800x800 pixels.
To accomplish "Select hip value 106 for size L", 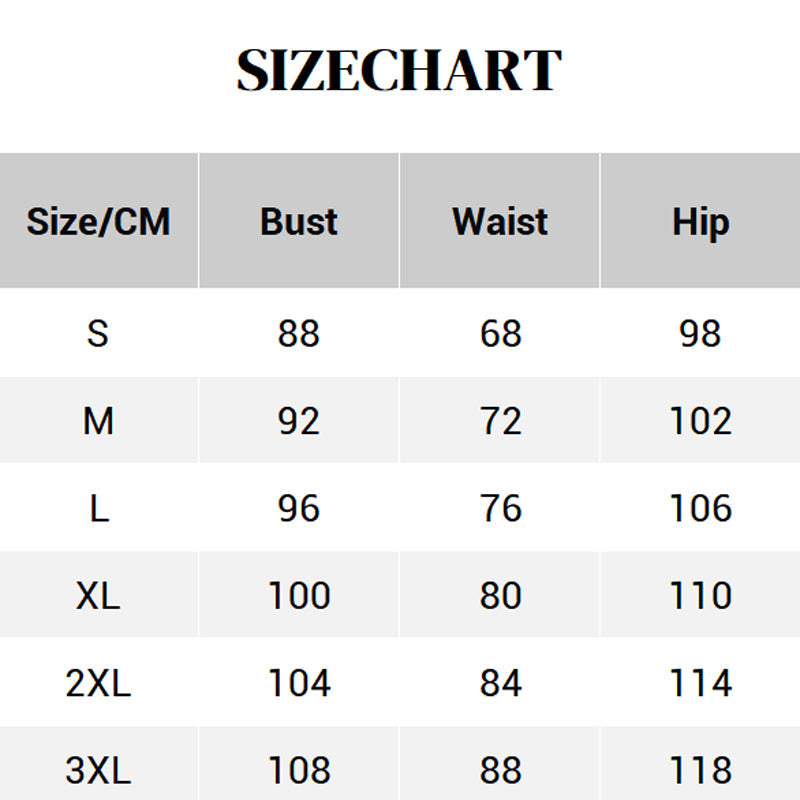I will [x=700, y=508].
